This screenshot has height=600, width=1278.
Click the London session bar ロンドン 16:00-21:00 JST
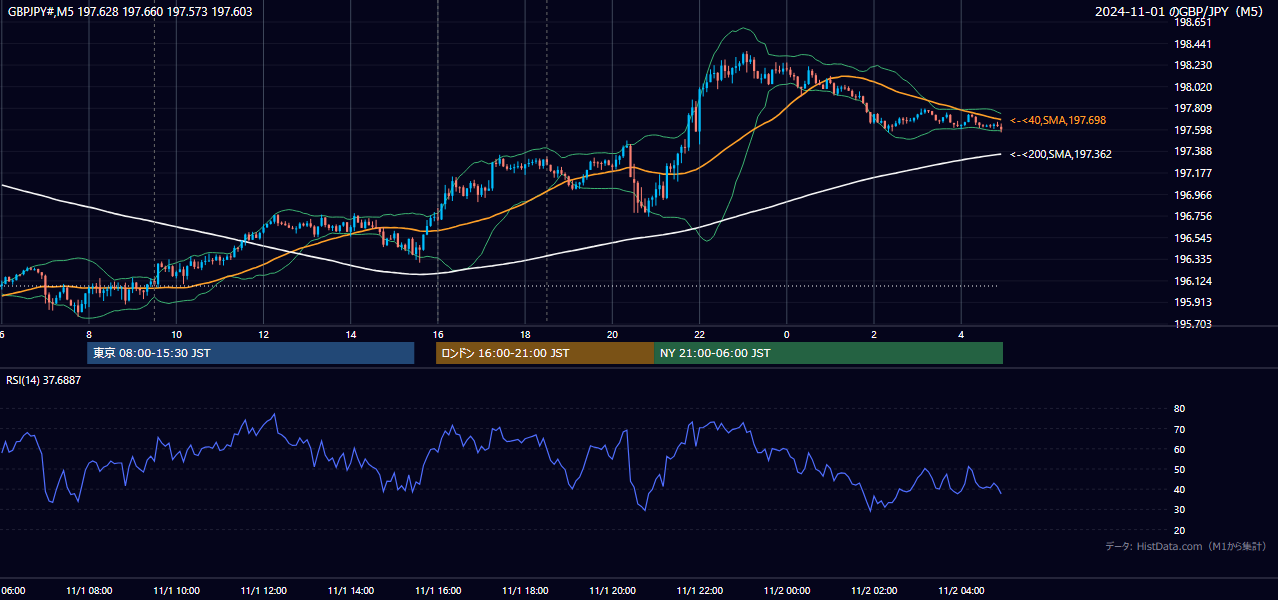click(545, 353)
